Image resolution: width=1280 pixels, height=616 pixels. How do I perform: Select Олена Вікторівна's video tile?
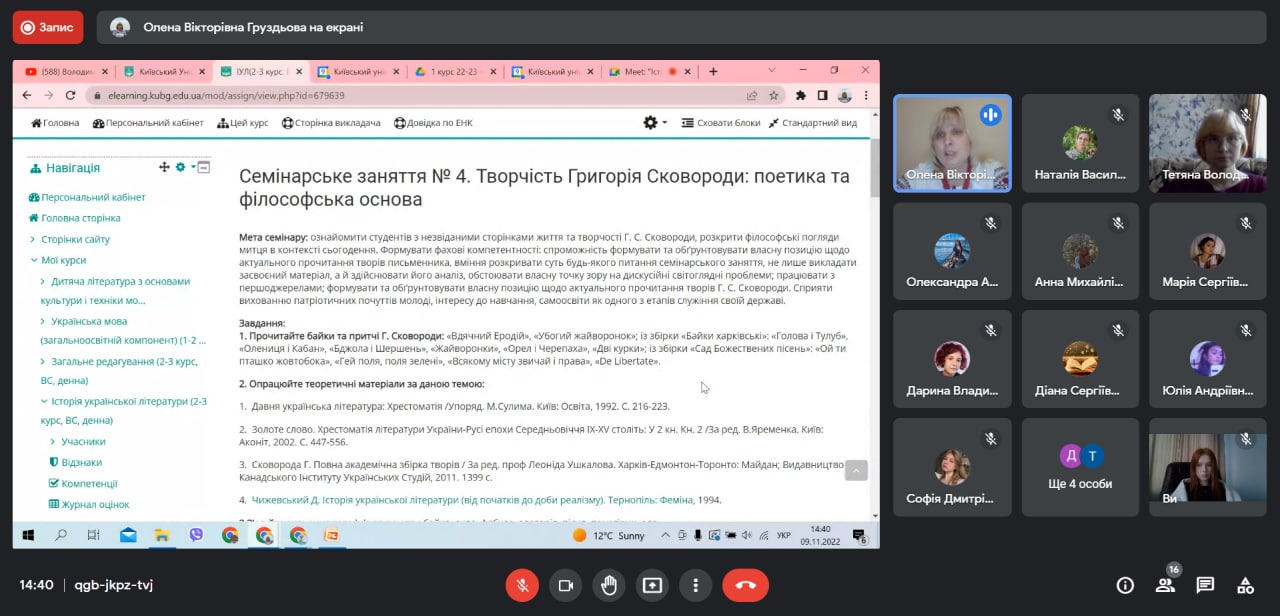(952, 143)
